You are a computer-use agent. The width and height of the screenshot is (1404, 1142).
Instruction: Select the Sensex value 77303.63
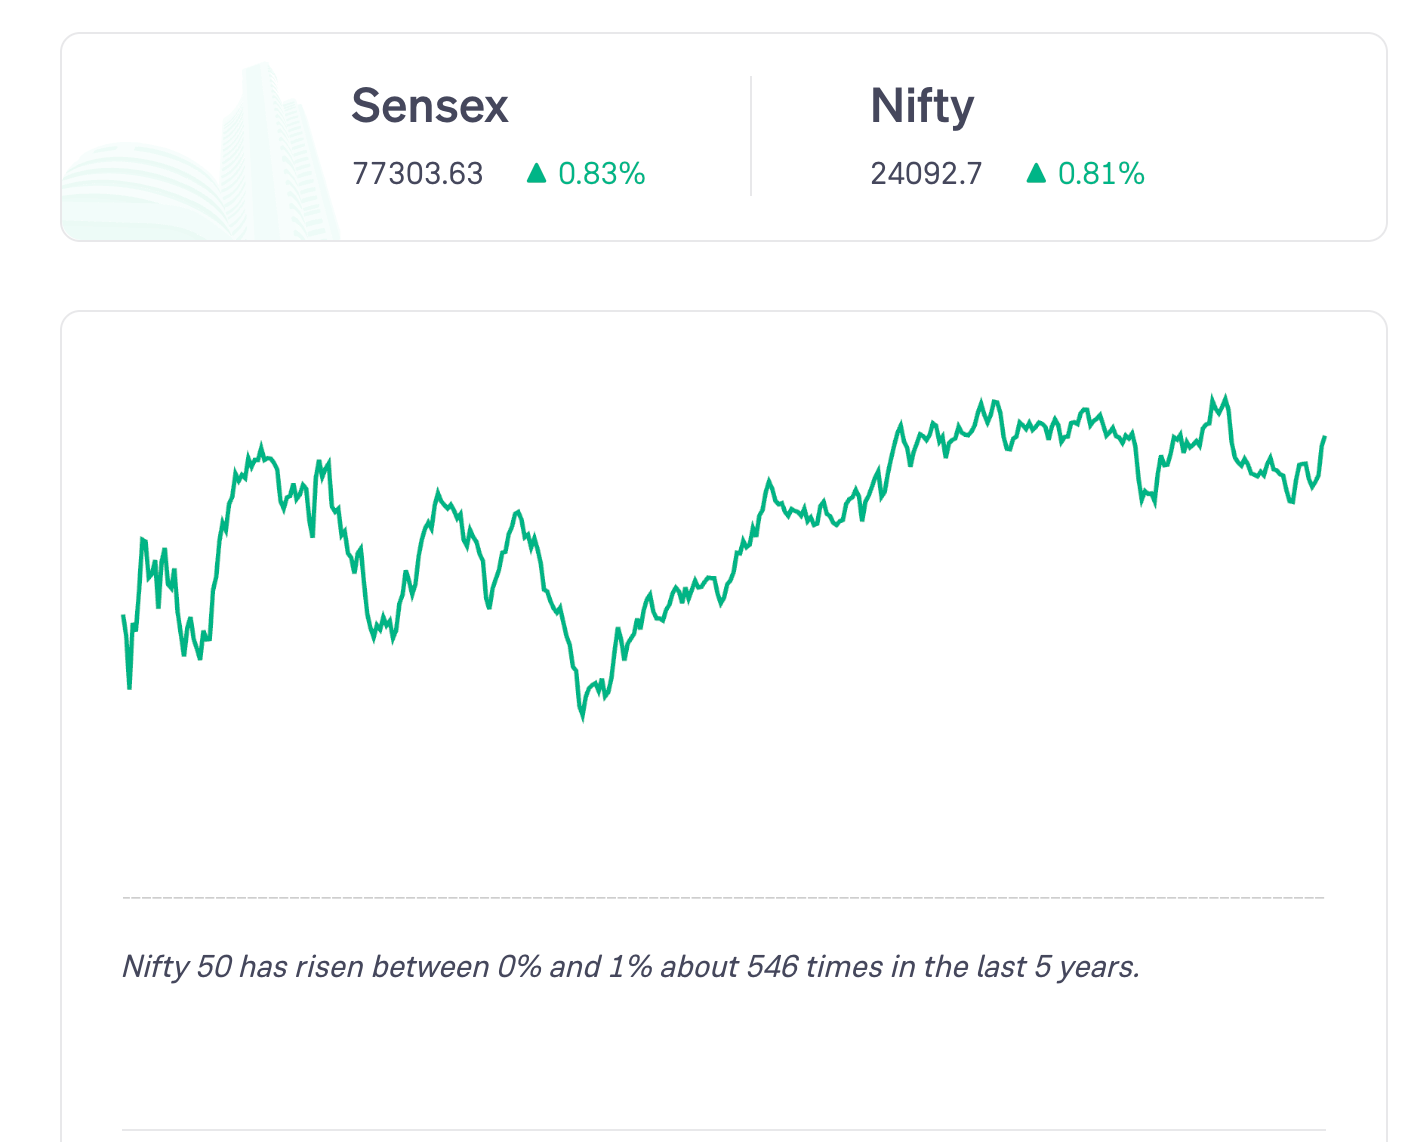(x=418, y=174)
